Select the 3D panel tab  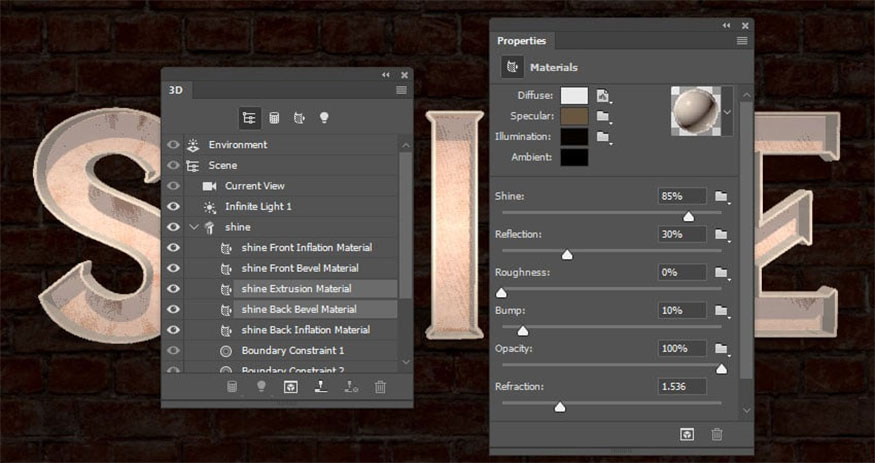176,90
